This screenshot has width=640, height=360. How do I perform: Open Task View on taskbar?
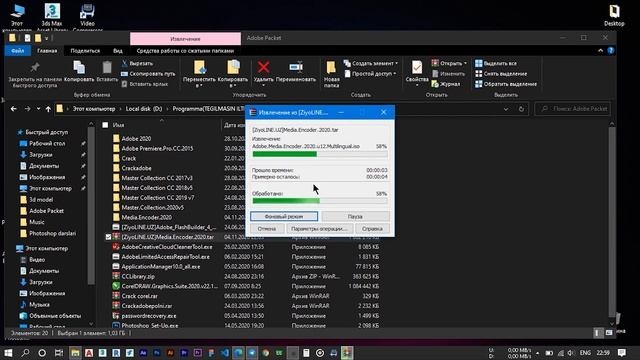(59, 353)
